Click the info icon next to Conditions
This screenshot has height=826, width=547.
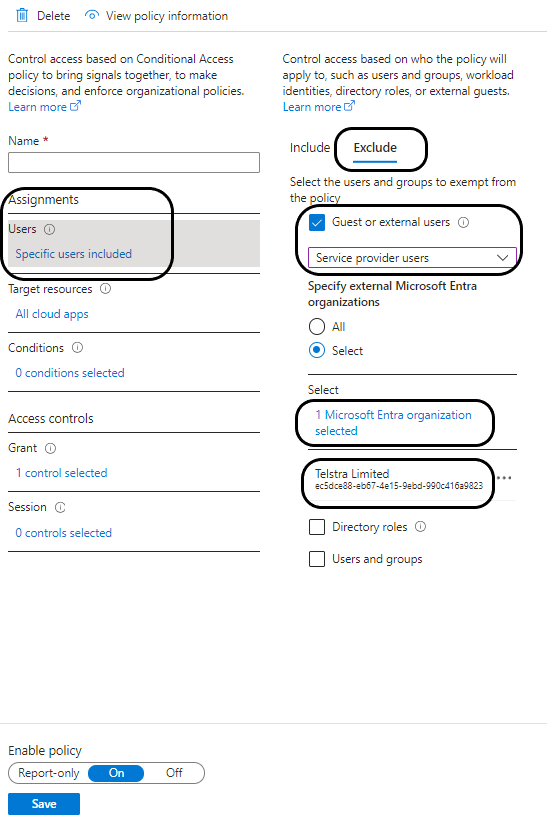pyautogui.click(x=77, y=348)
